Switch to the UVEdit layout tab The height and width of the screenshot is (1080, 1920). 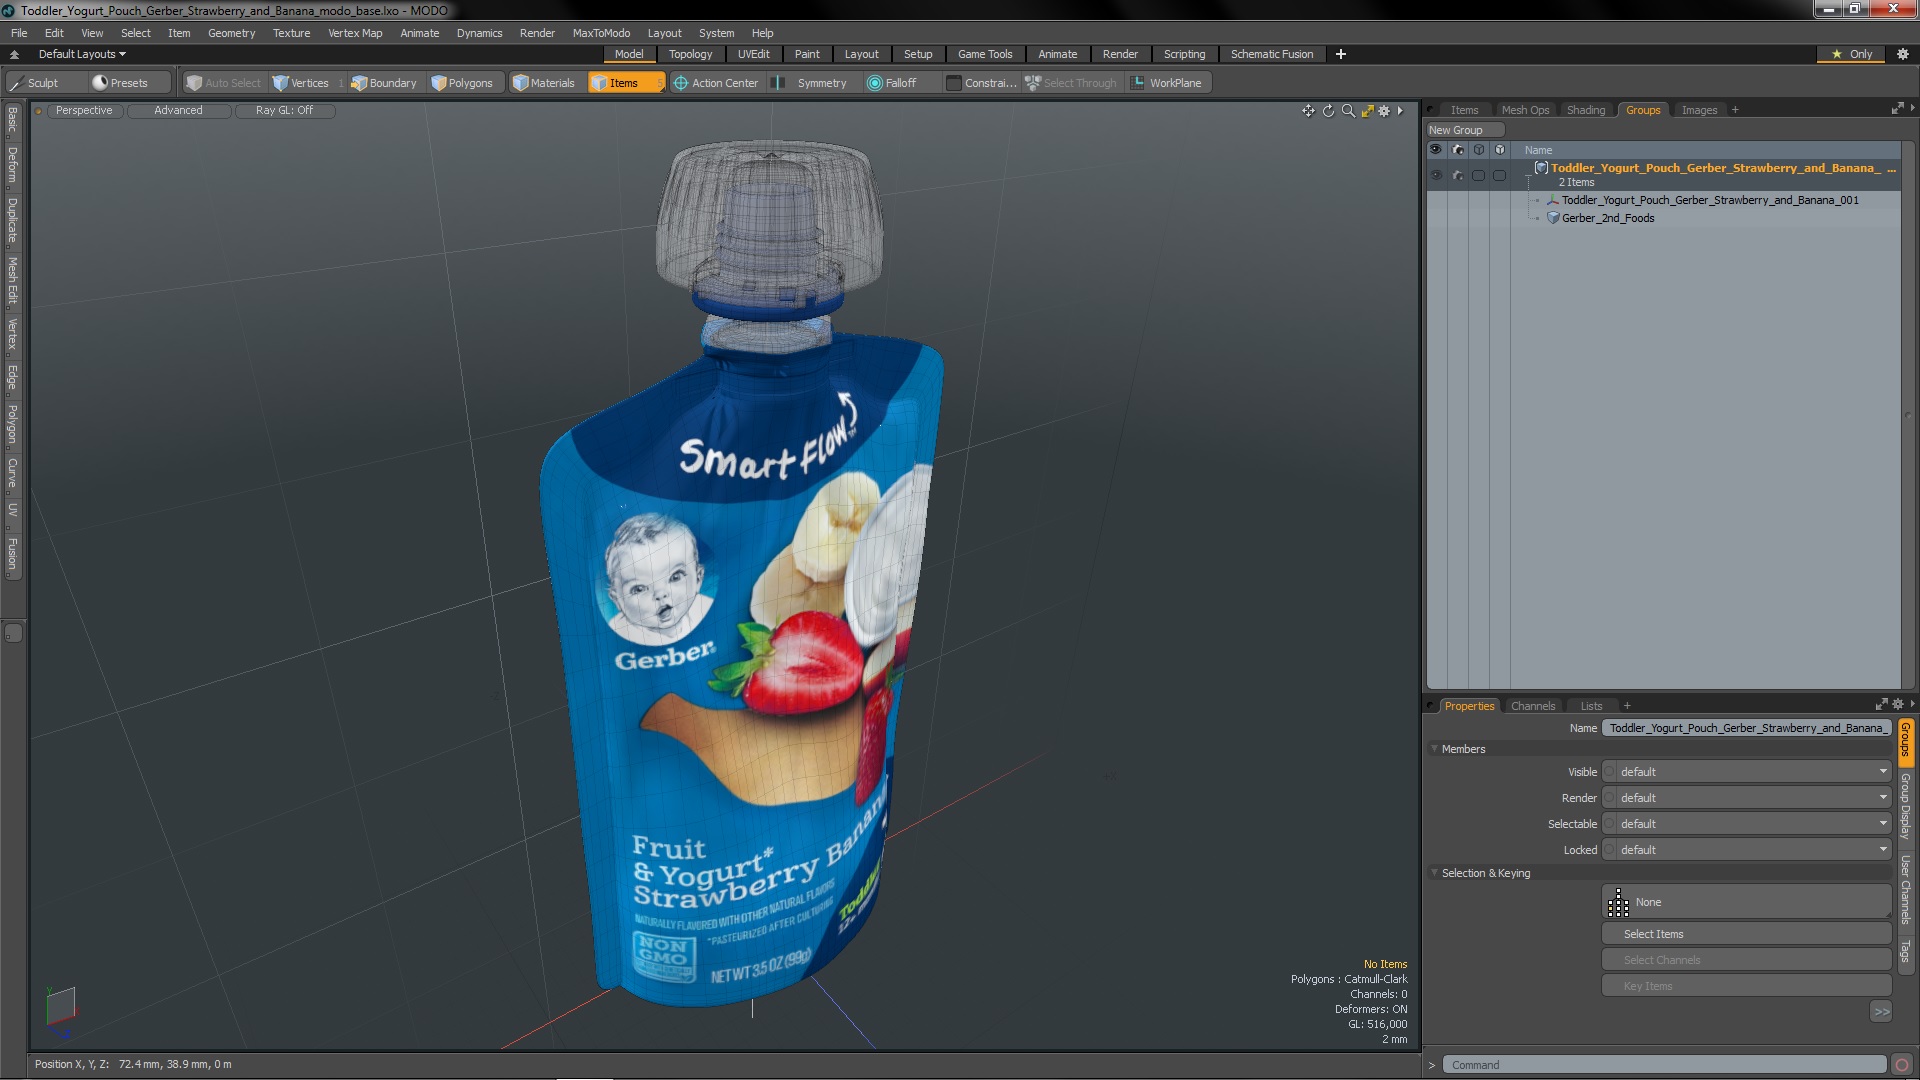click(753, 54)
